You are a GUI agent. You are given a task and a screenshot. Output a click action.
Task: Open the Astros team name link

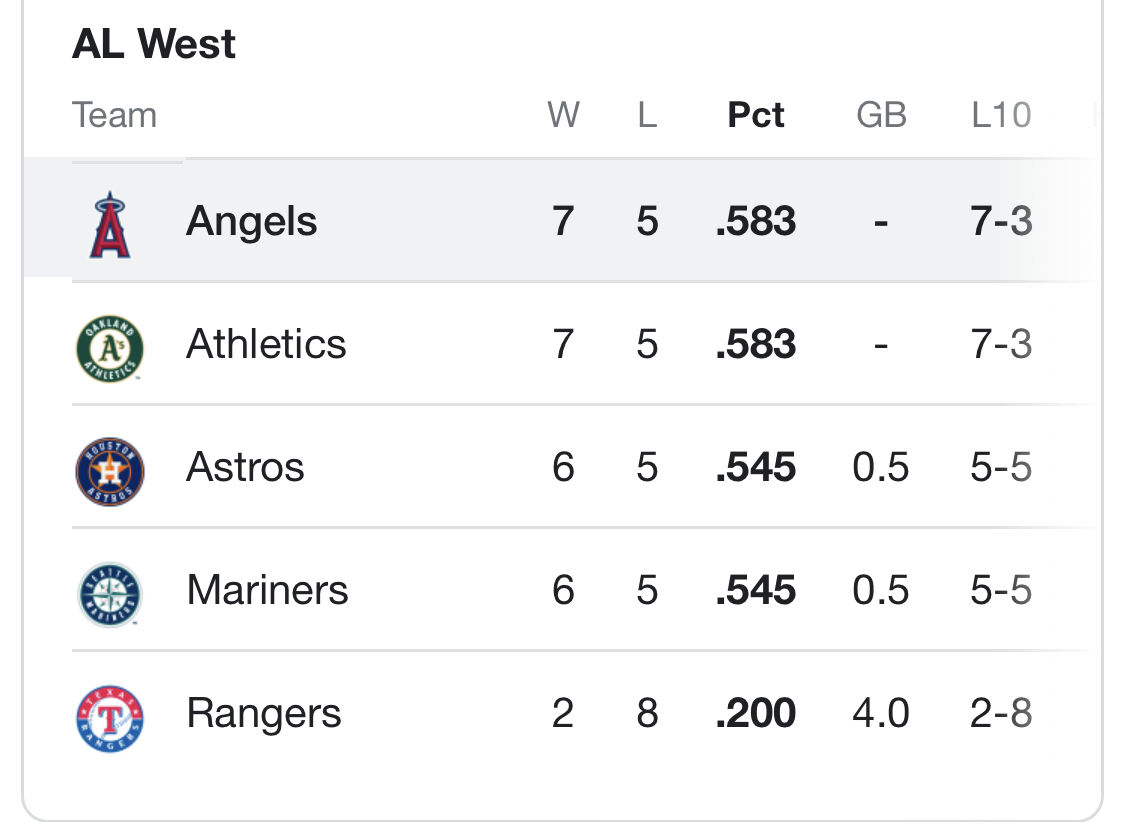245,467
